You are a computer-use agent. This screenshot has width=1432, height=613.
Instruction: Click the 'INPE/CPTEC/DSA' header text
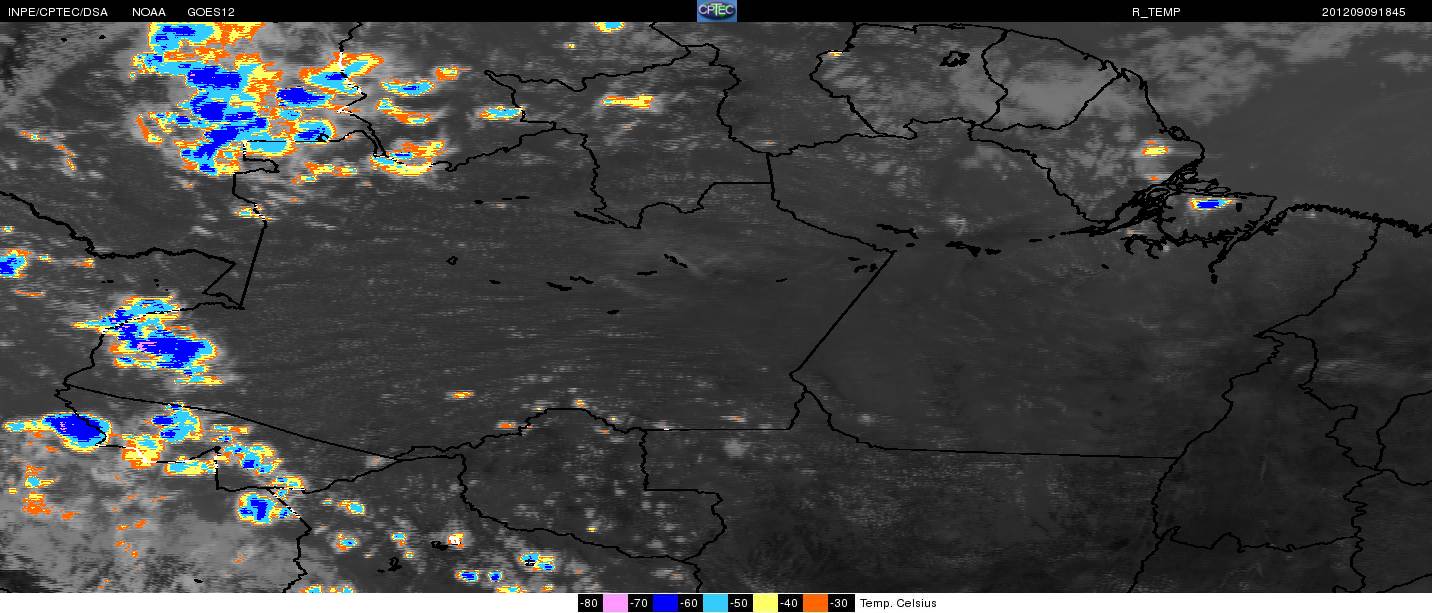[57, 12]
